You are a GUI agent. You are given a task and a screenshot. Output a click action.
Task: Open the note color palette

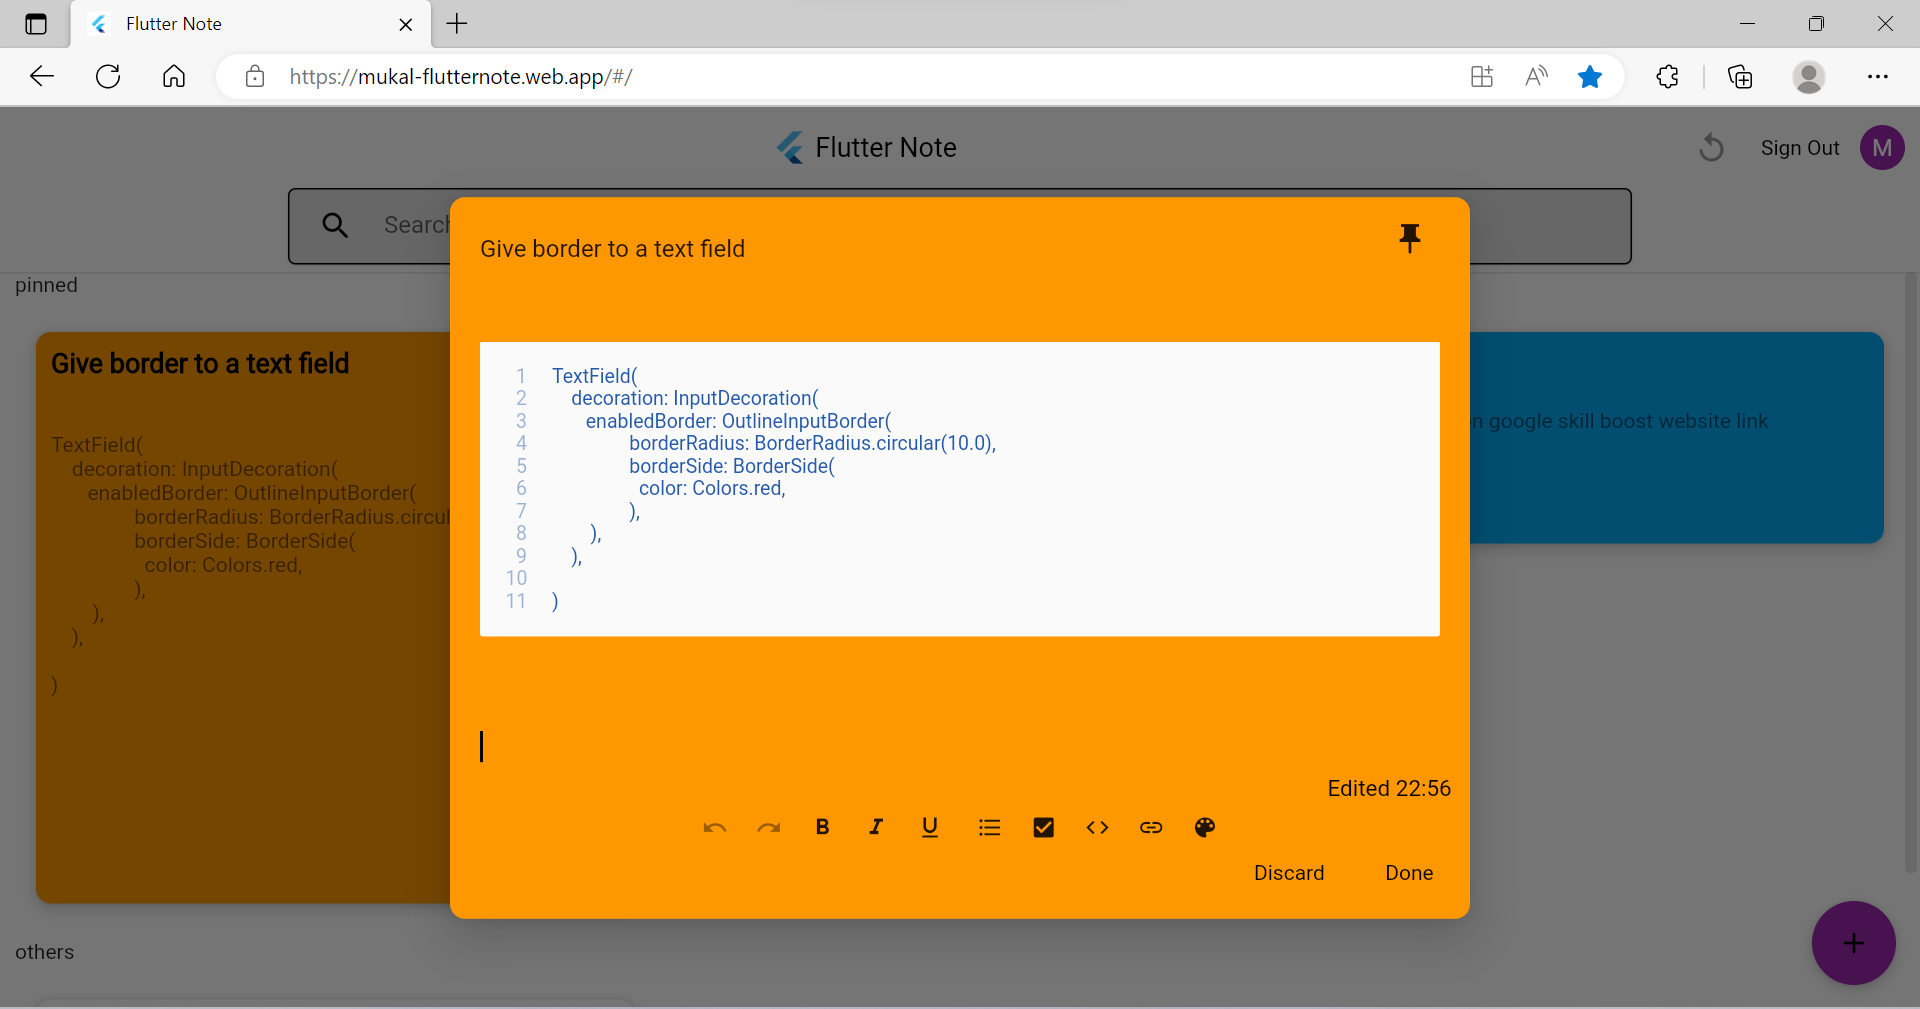coord(1205,827)
